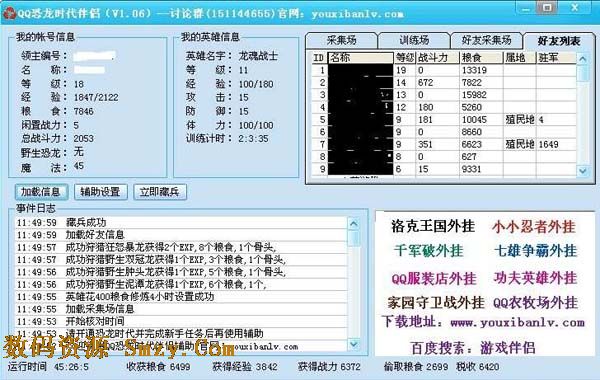Image resolution: width=600 pixels, height=380 pixels.
Task: Maximize the QQ恐龙时代伴侣 window
Action: 547,8
